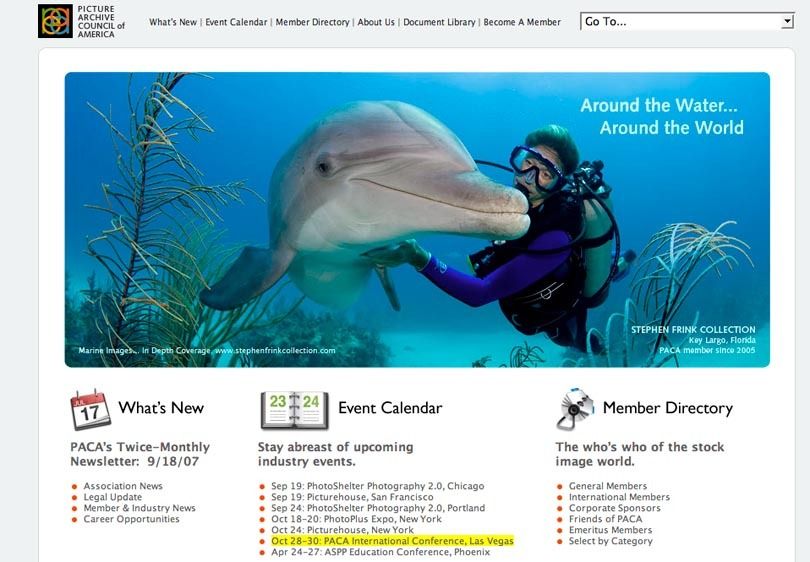Click the Member Directory icon

pyautogui.click(x=575, y=410)
